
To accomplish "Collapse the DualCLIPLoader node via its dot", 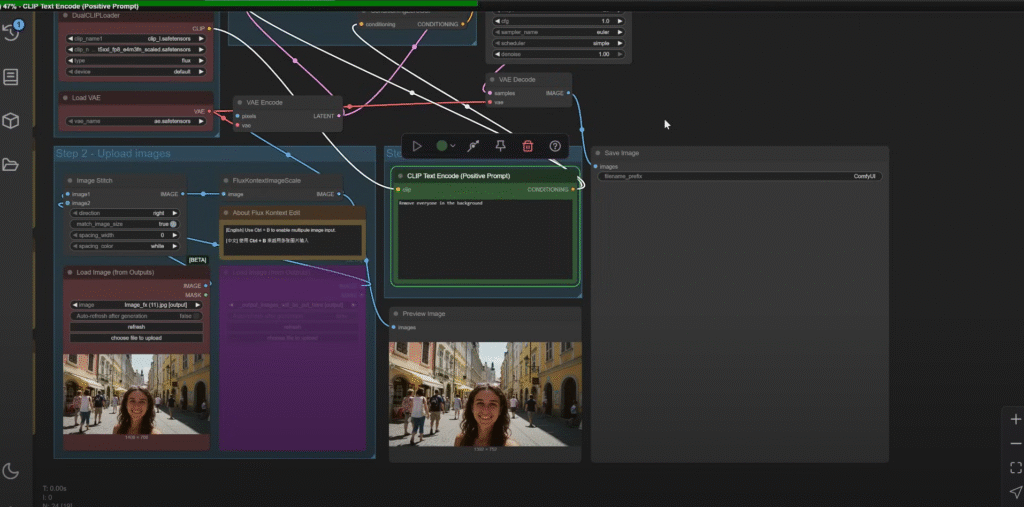I will tap(65, 15).
